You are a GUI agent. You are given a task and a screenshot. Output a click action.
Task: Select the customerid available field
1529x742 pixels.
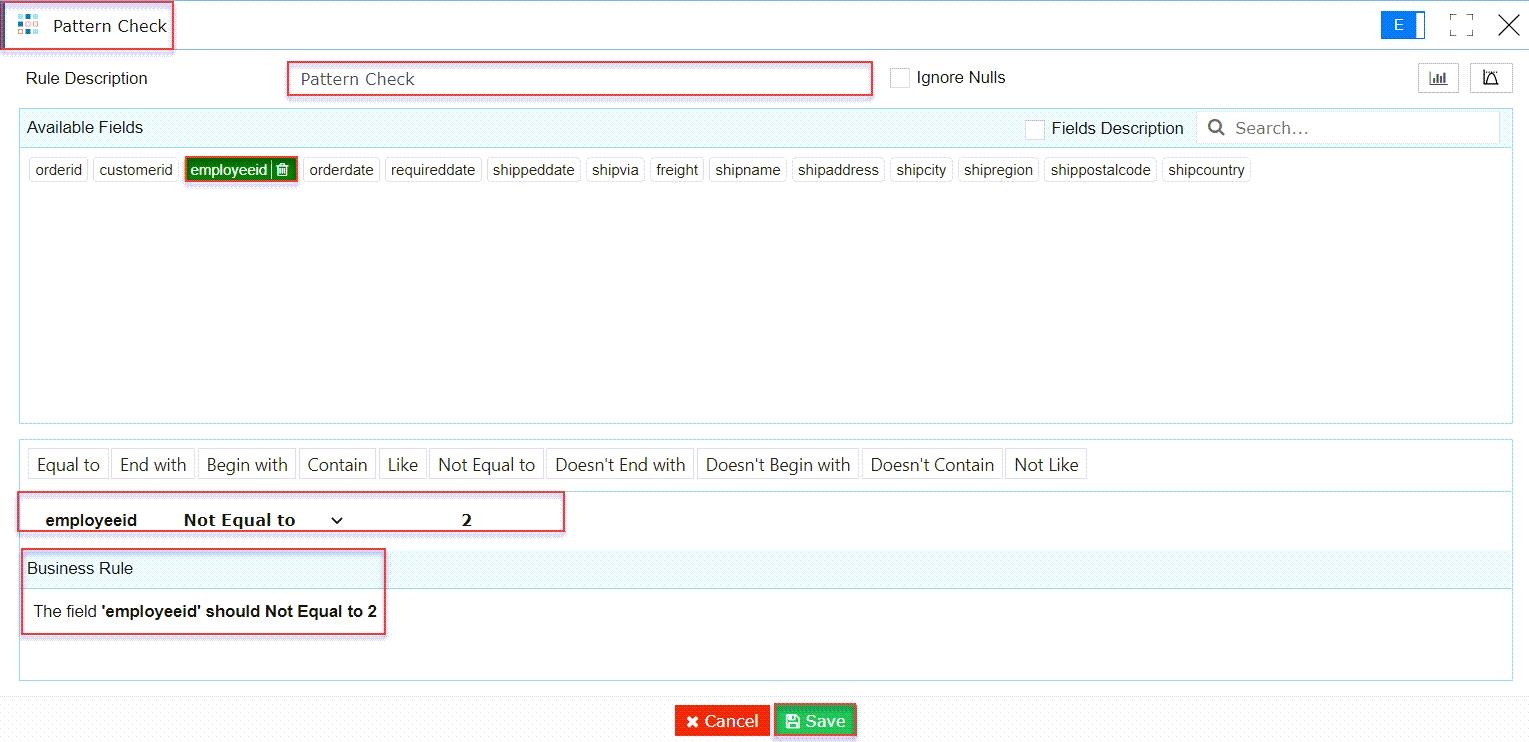(135, 169)
